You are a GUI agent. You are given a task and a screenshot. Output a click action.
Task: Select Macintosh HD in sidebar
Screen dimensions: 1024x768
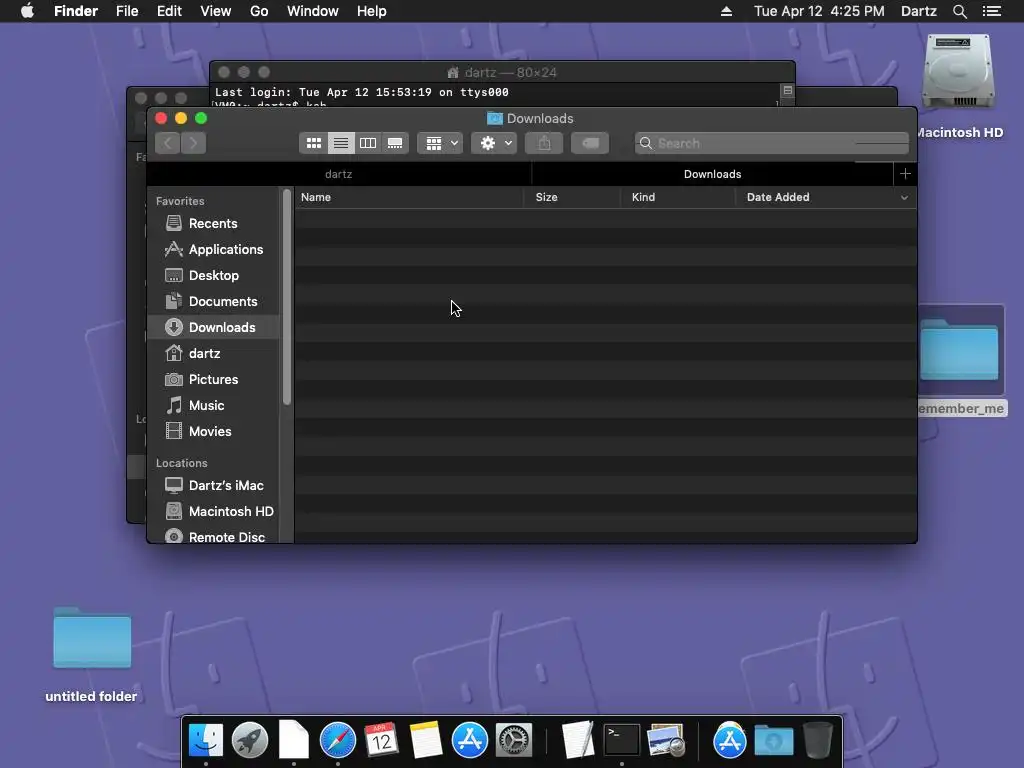pos(213,511)
